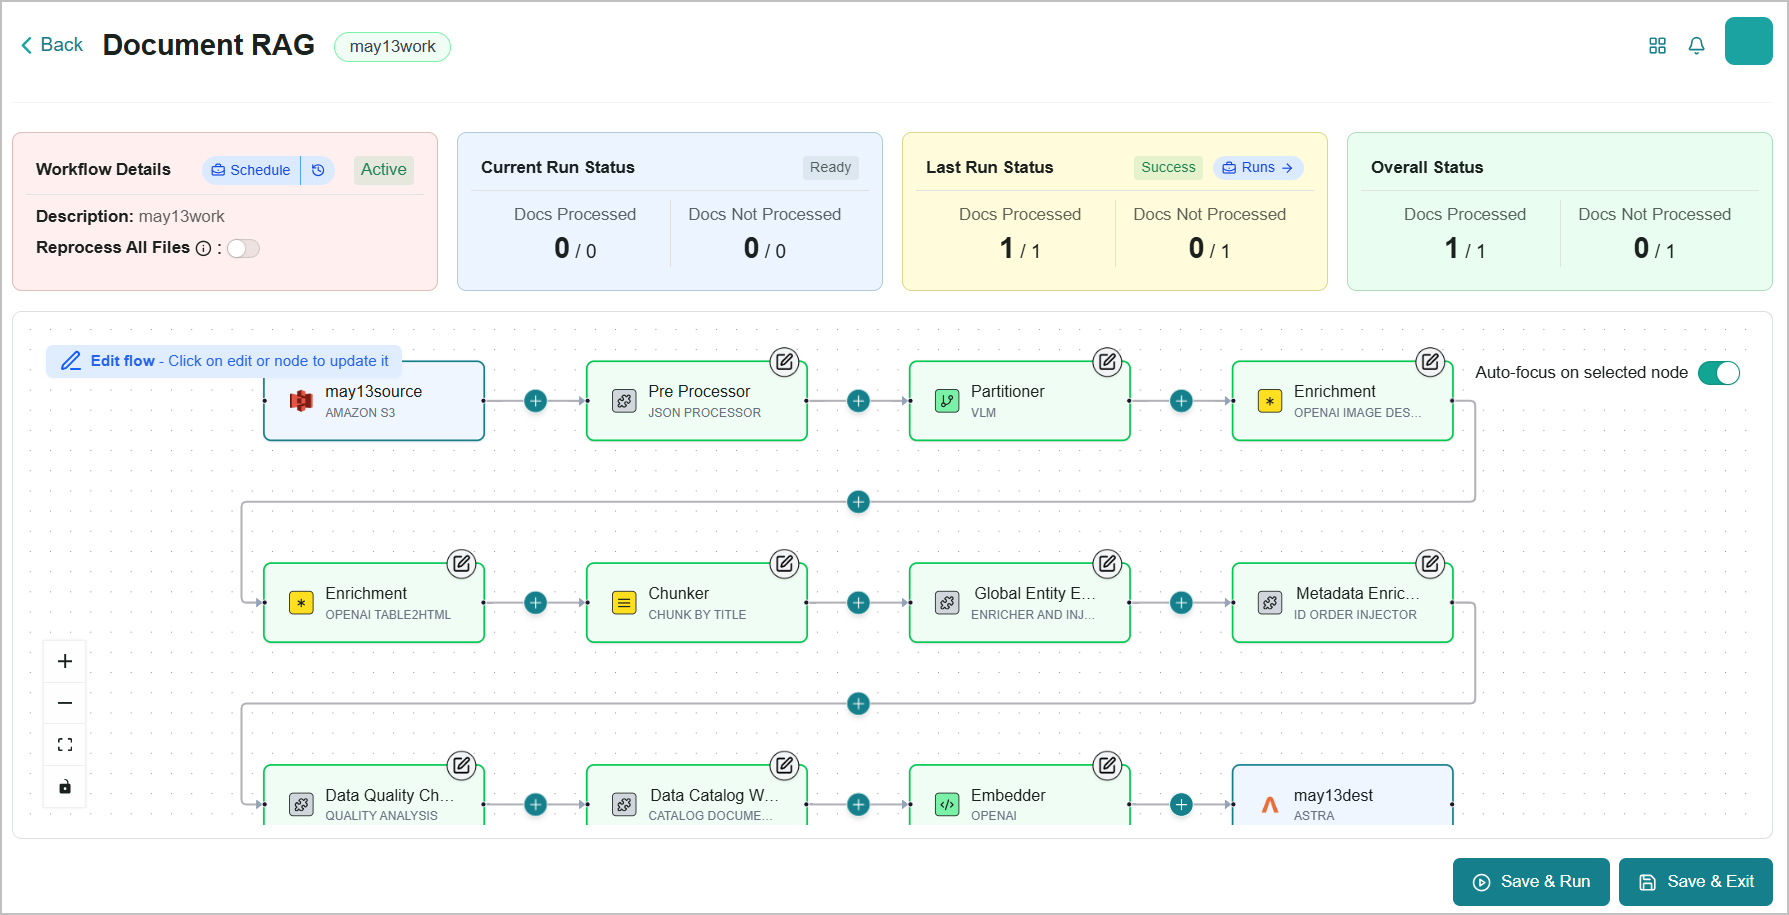Click the Success status badge
Image resolution: width=1789 pixels, height=915 pixels.
1168,168
